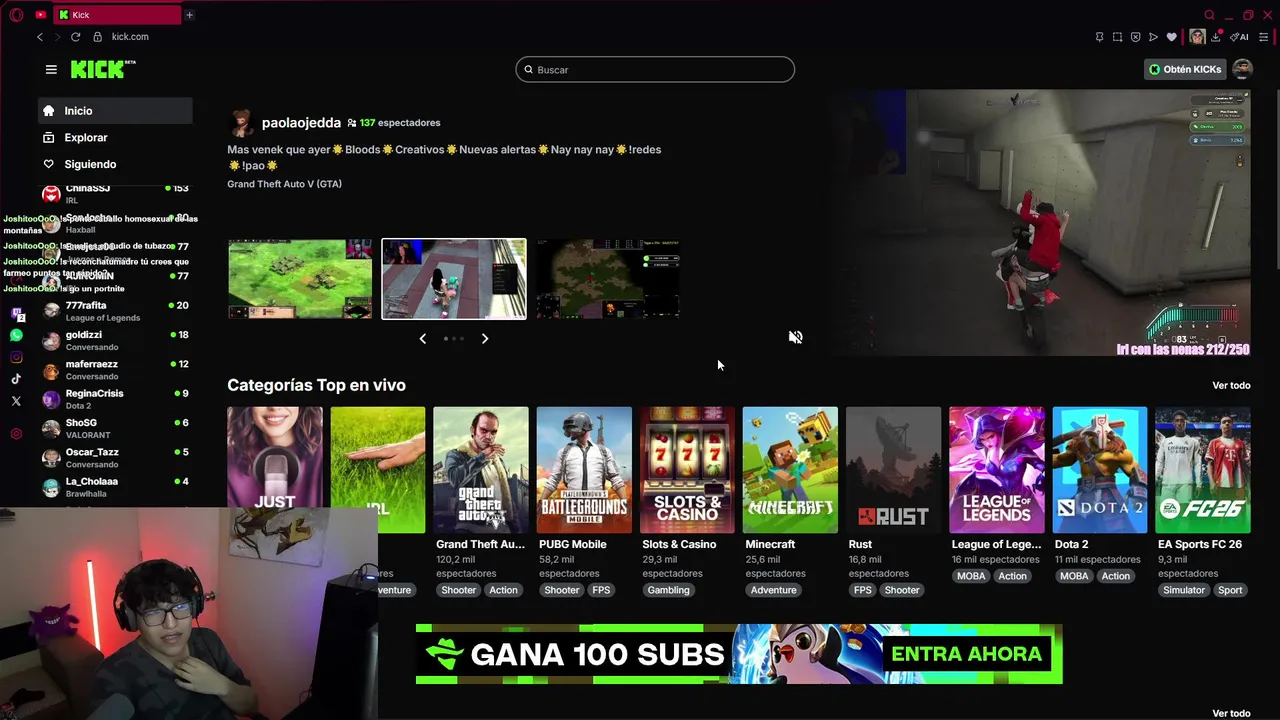
Task: Click the Buscar search field
Action: click(655, 69)
